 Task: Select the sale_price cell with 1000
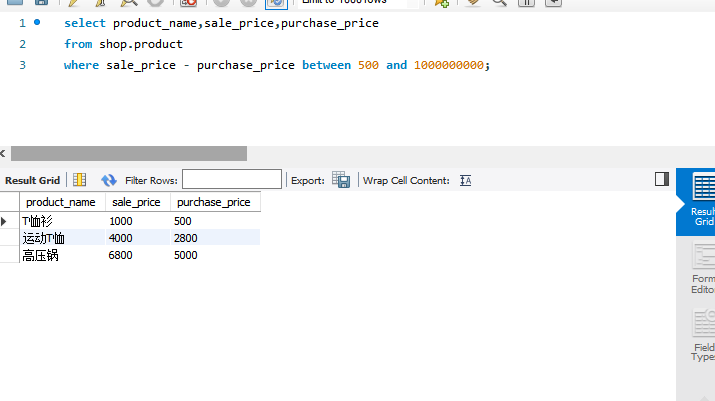tap(138, 221)
